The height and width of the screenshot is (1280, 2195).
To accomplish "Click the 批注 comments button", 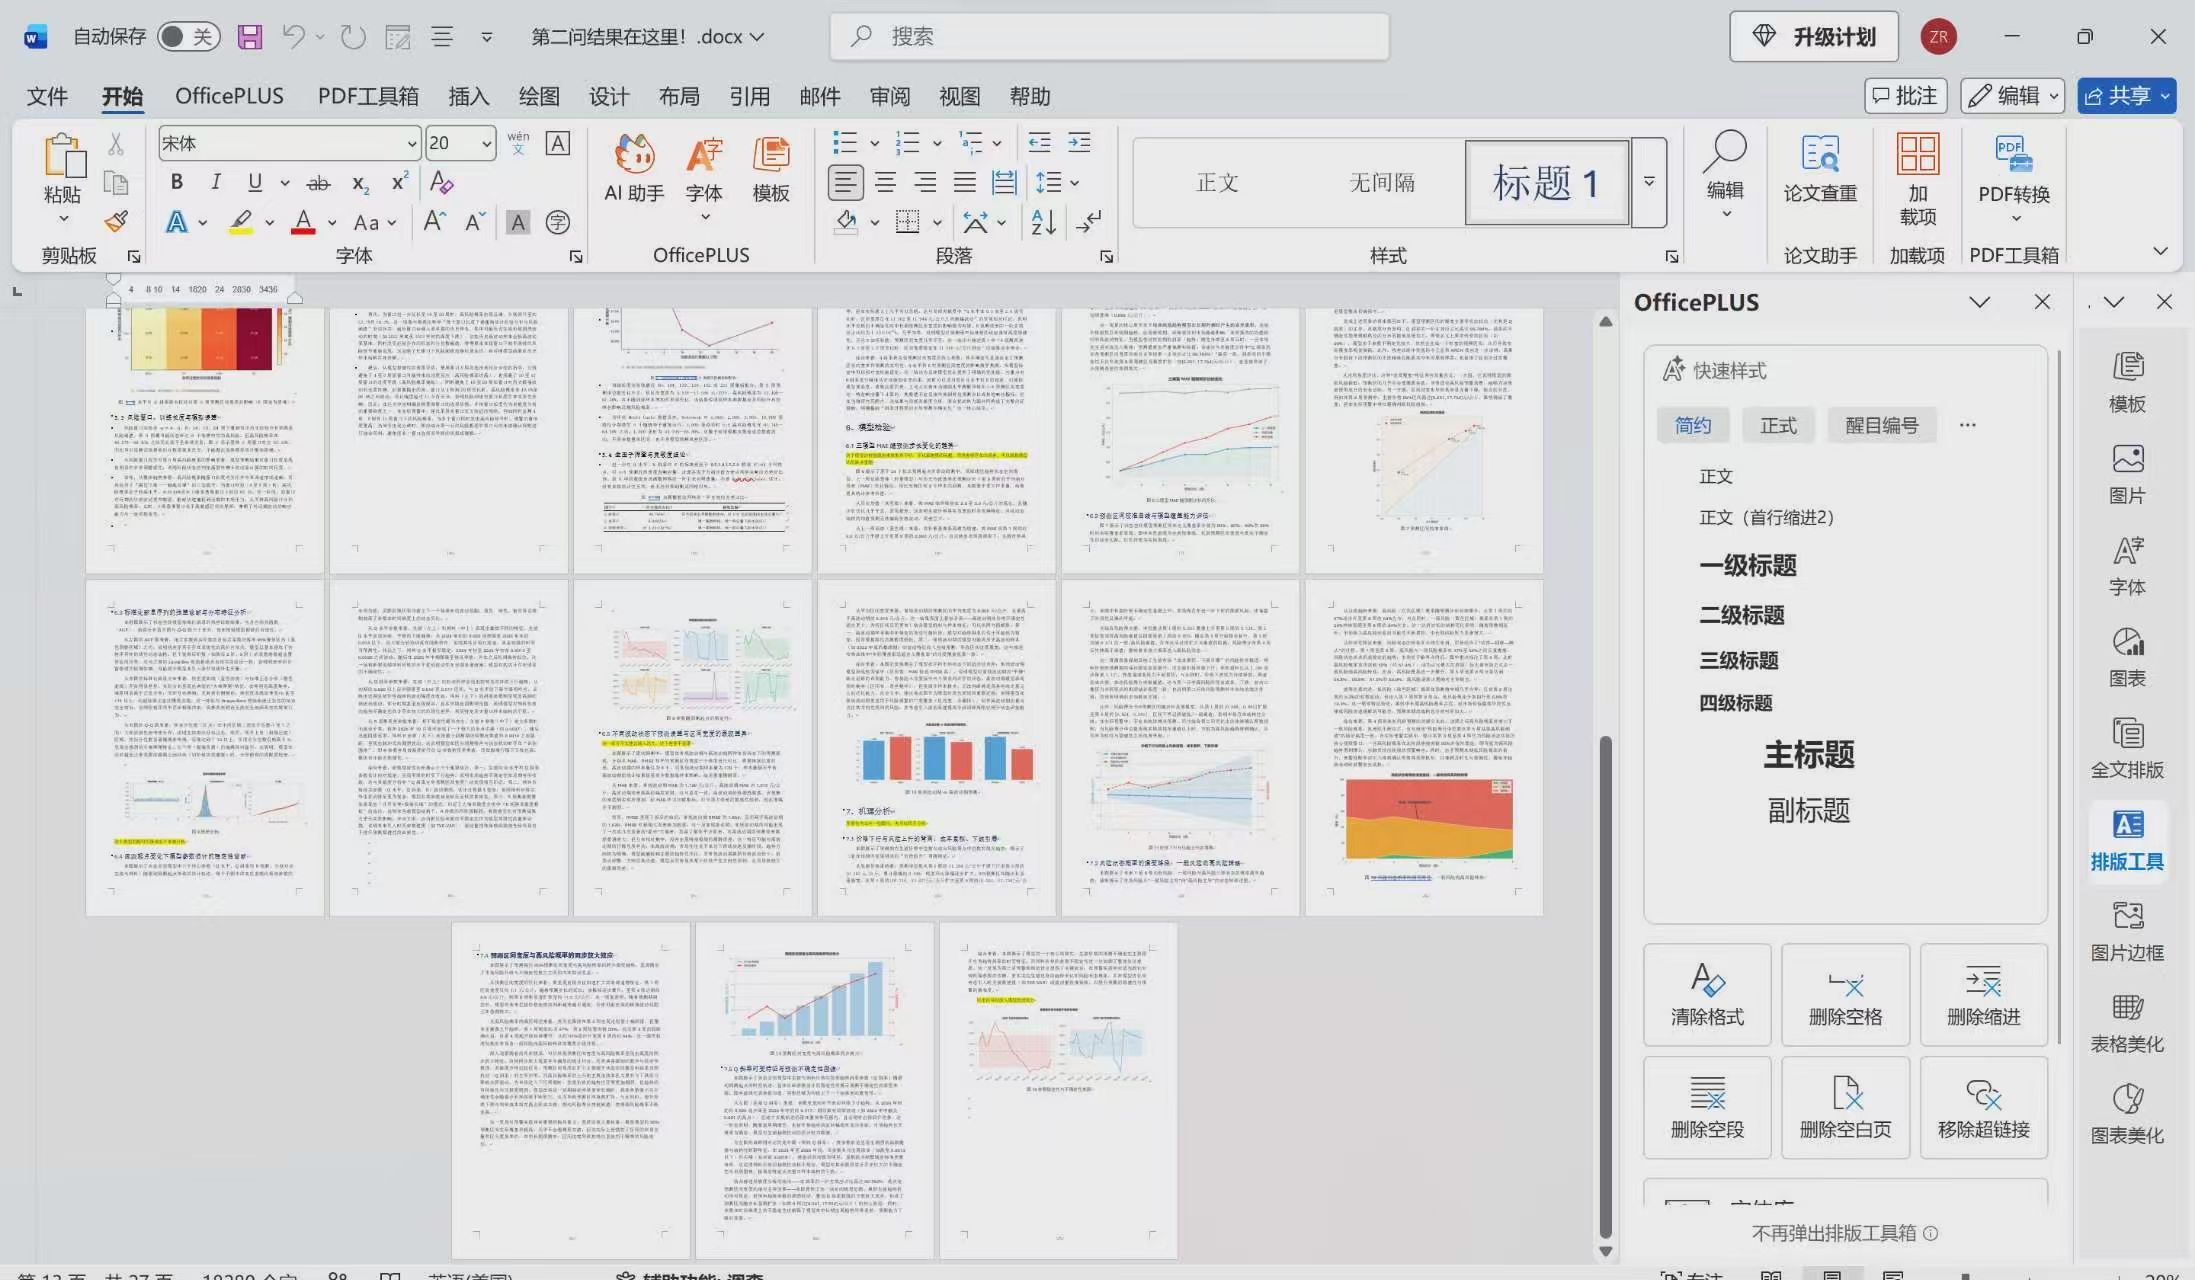I will (x=1905, y=96).
